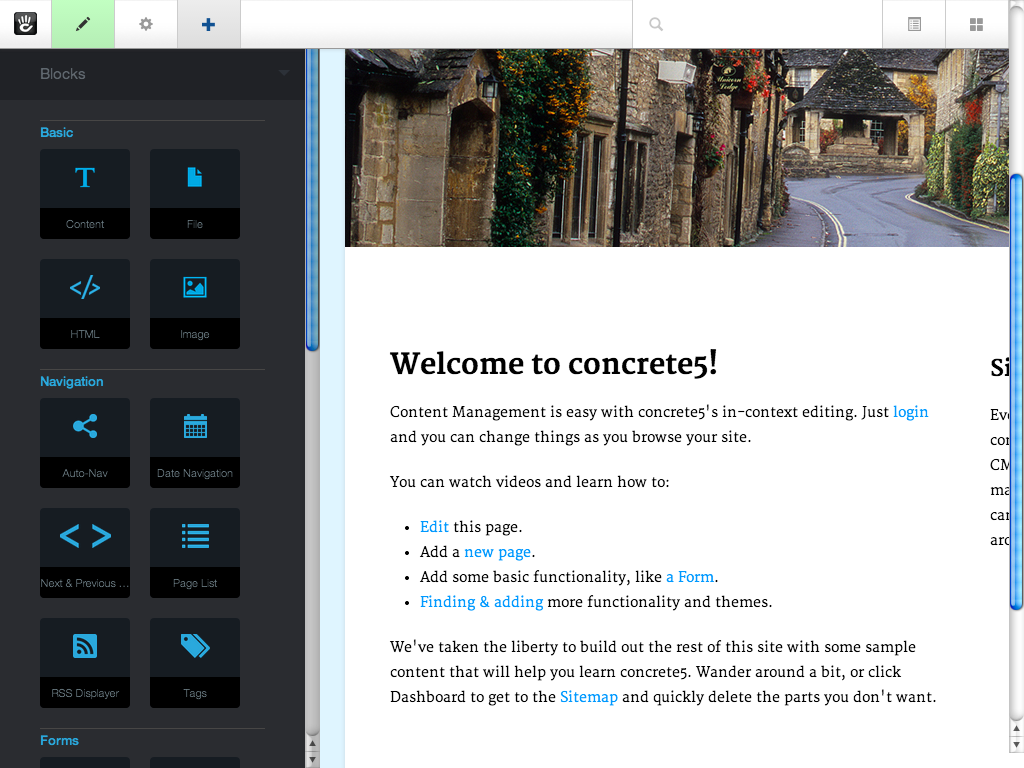Open the Sitemap link
The width and height of the screenshot is (1024, 768).
588,697
